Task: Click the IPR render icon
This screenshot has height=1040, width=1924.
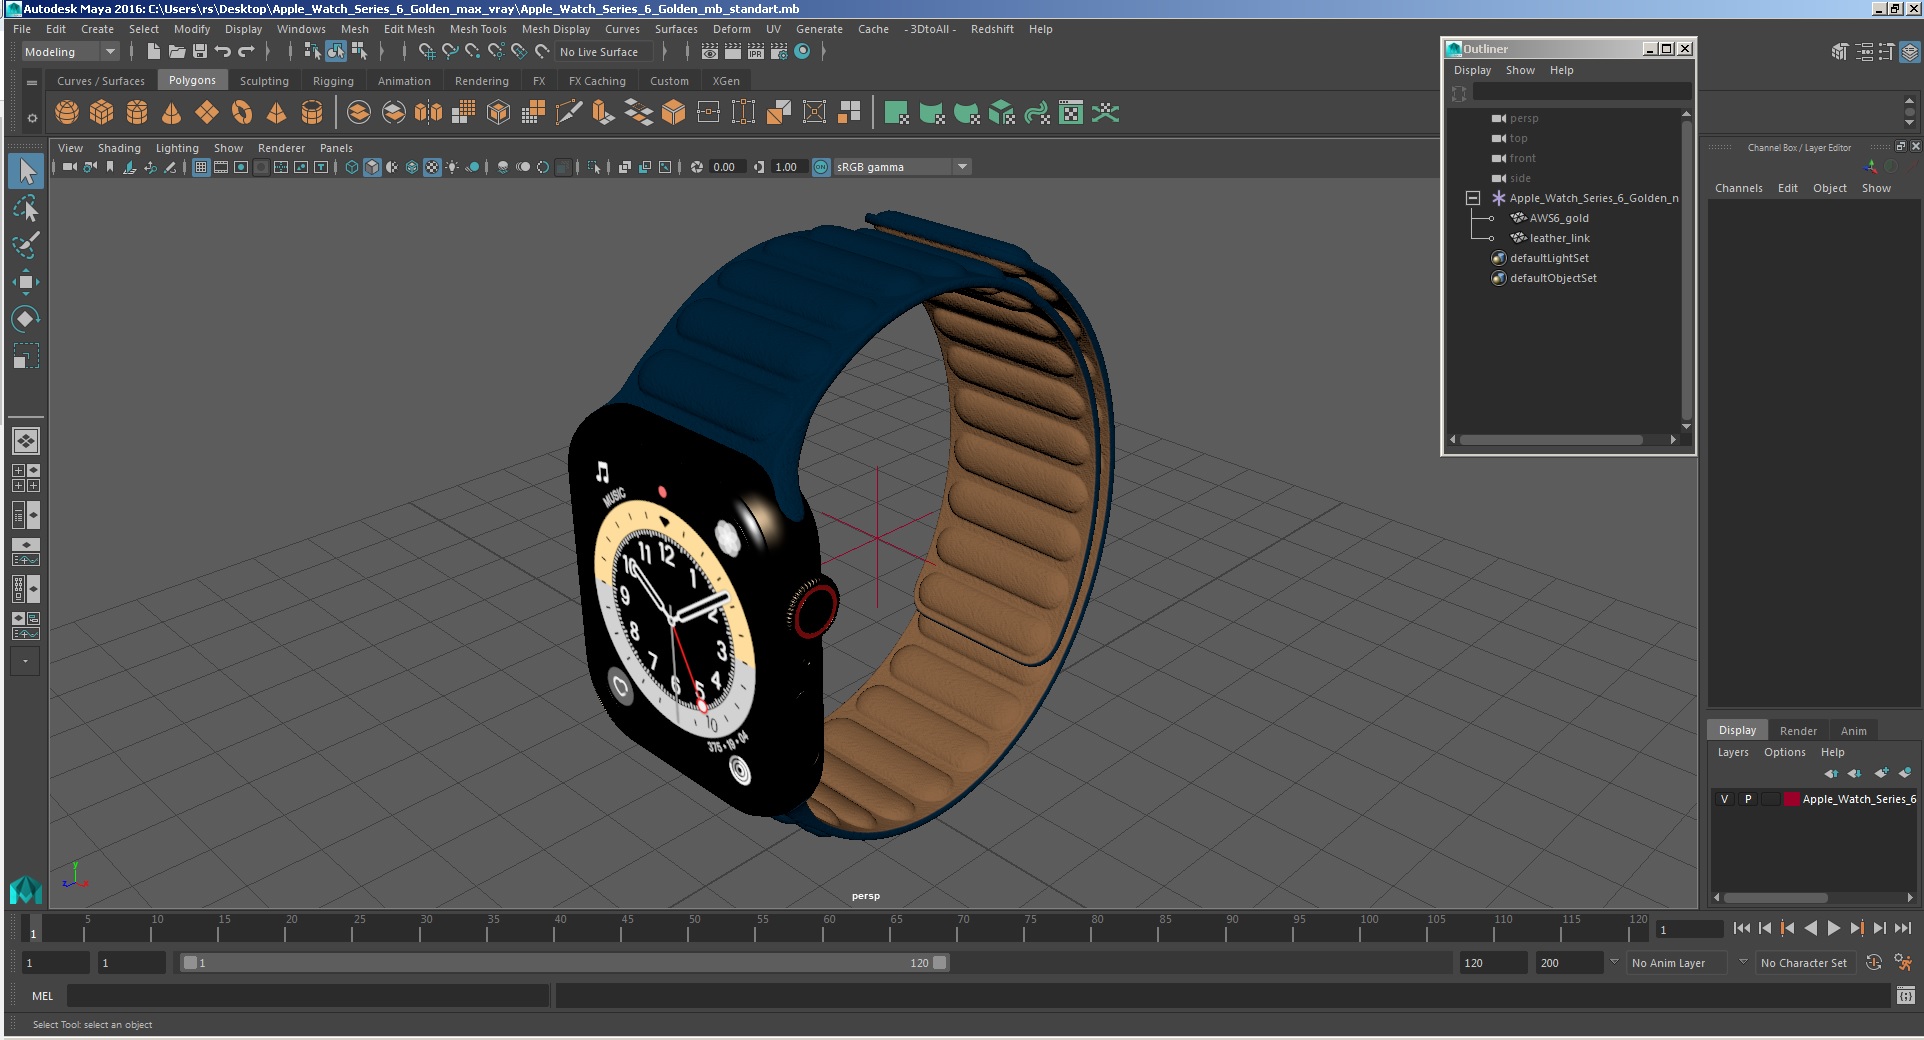Action: 756,52
